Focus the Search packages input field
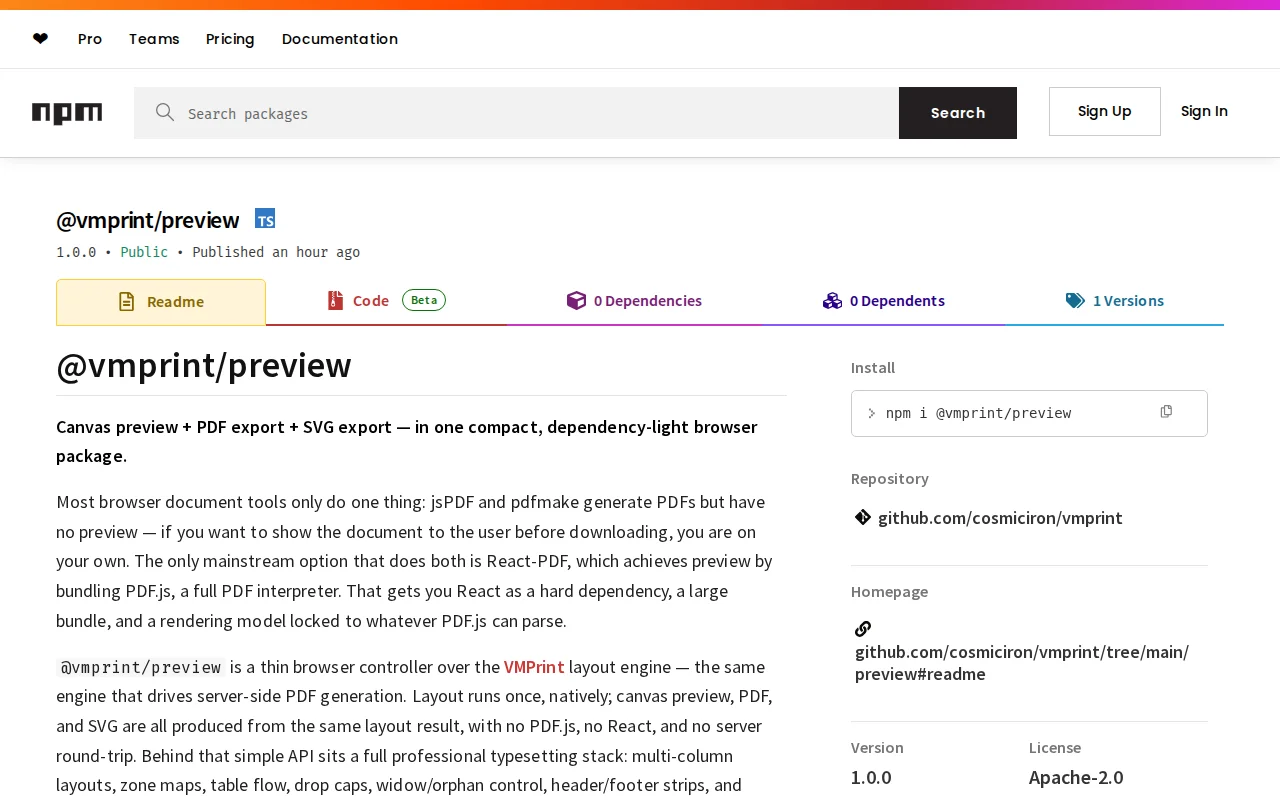The width and height of the screenshot is (1280, 800). pyautogui.click(x=516, y=113)
